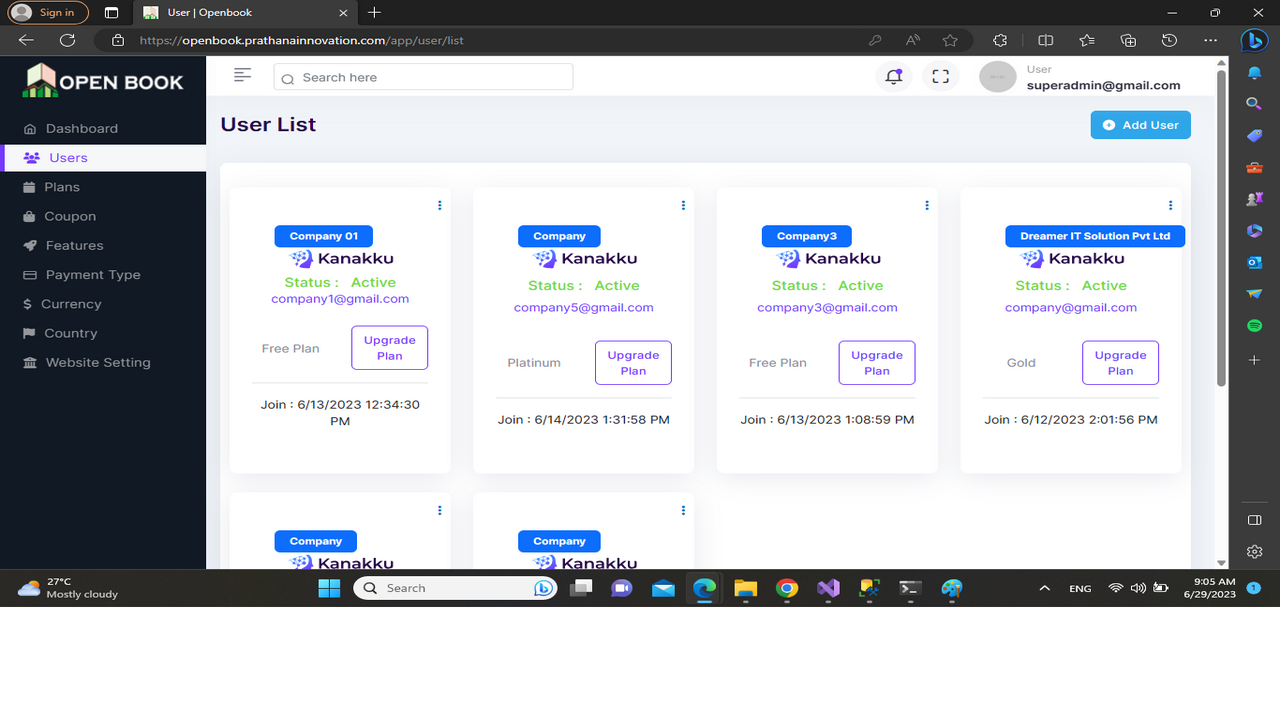The width and height of the screenshot is (1280, 720).
Task: Click the company3@gmail.com email link
Action: click(x=827, y=307)
